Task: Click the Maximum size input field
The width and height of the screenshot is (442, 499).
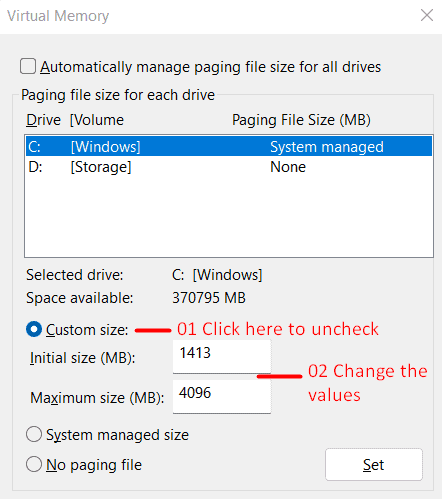Action: [222, 397]
